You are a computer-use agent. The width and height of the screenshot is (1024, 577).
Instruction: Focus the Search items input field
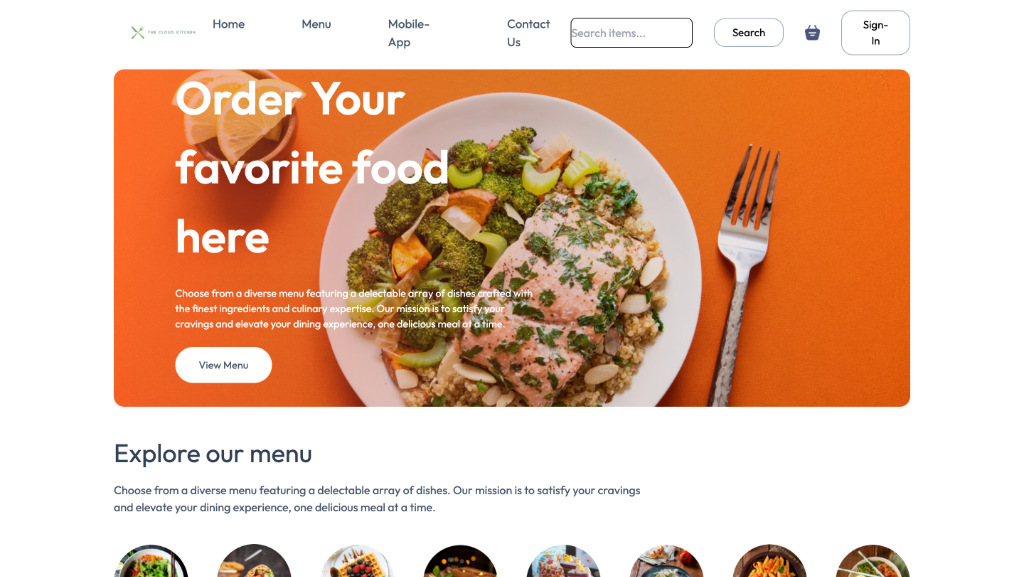(x=632, y=33)
